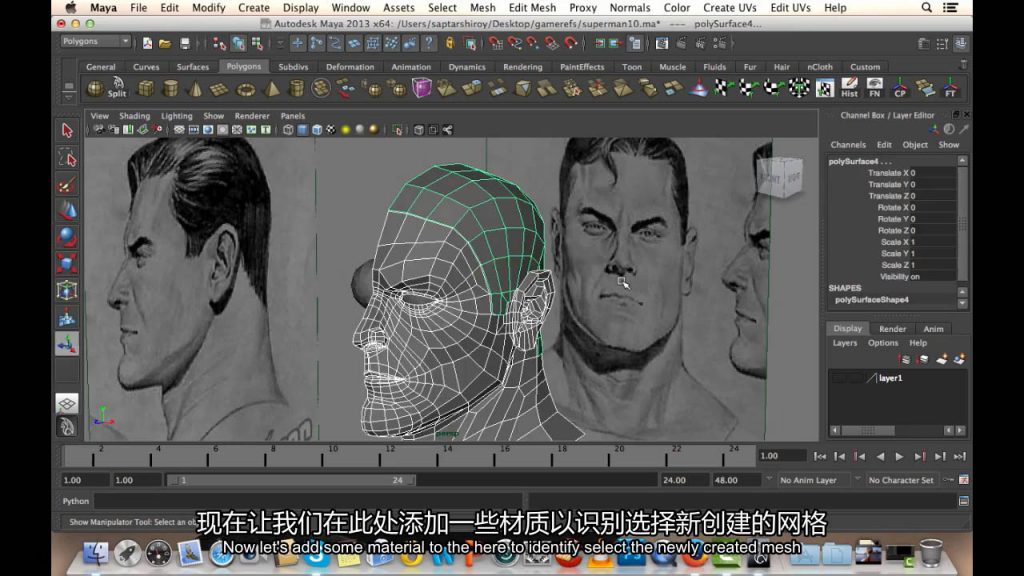Screen dimensions: 1024x576
Task: Select the Rotate tool sphere icon
Action: click(x=67, y=236)
